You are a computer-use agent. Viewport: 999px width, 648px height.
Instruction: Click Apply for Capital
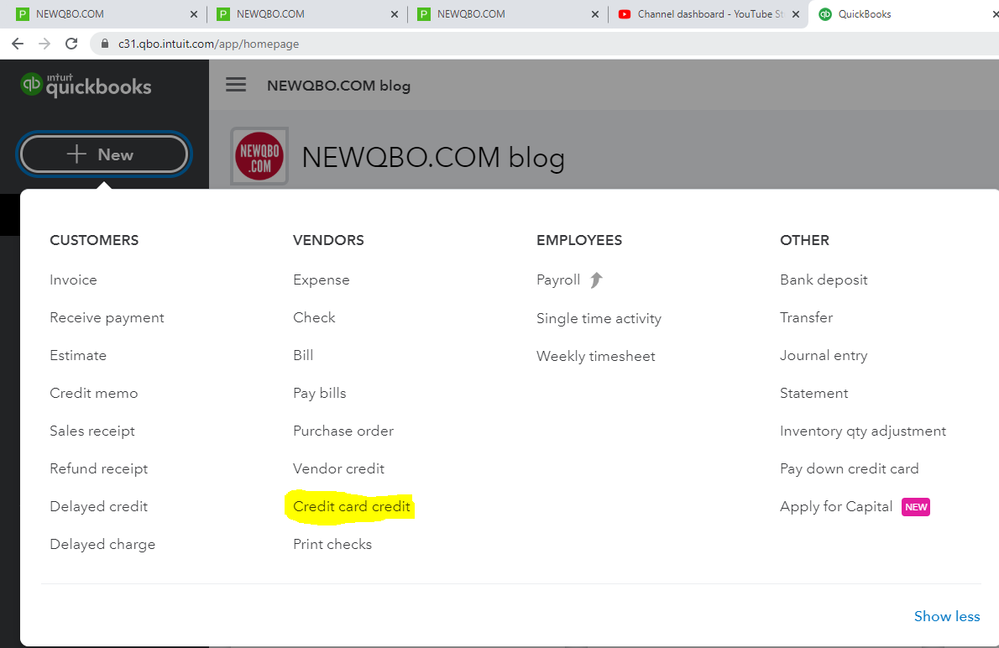pos(836,507)
